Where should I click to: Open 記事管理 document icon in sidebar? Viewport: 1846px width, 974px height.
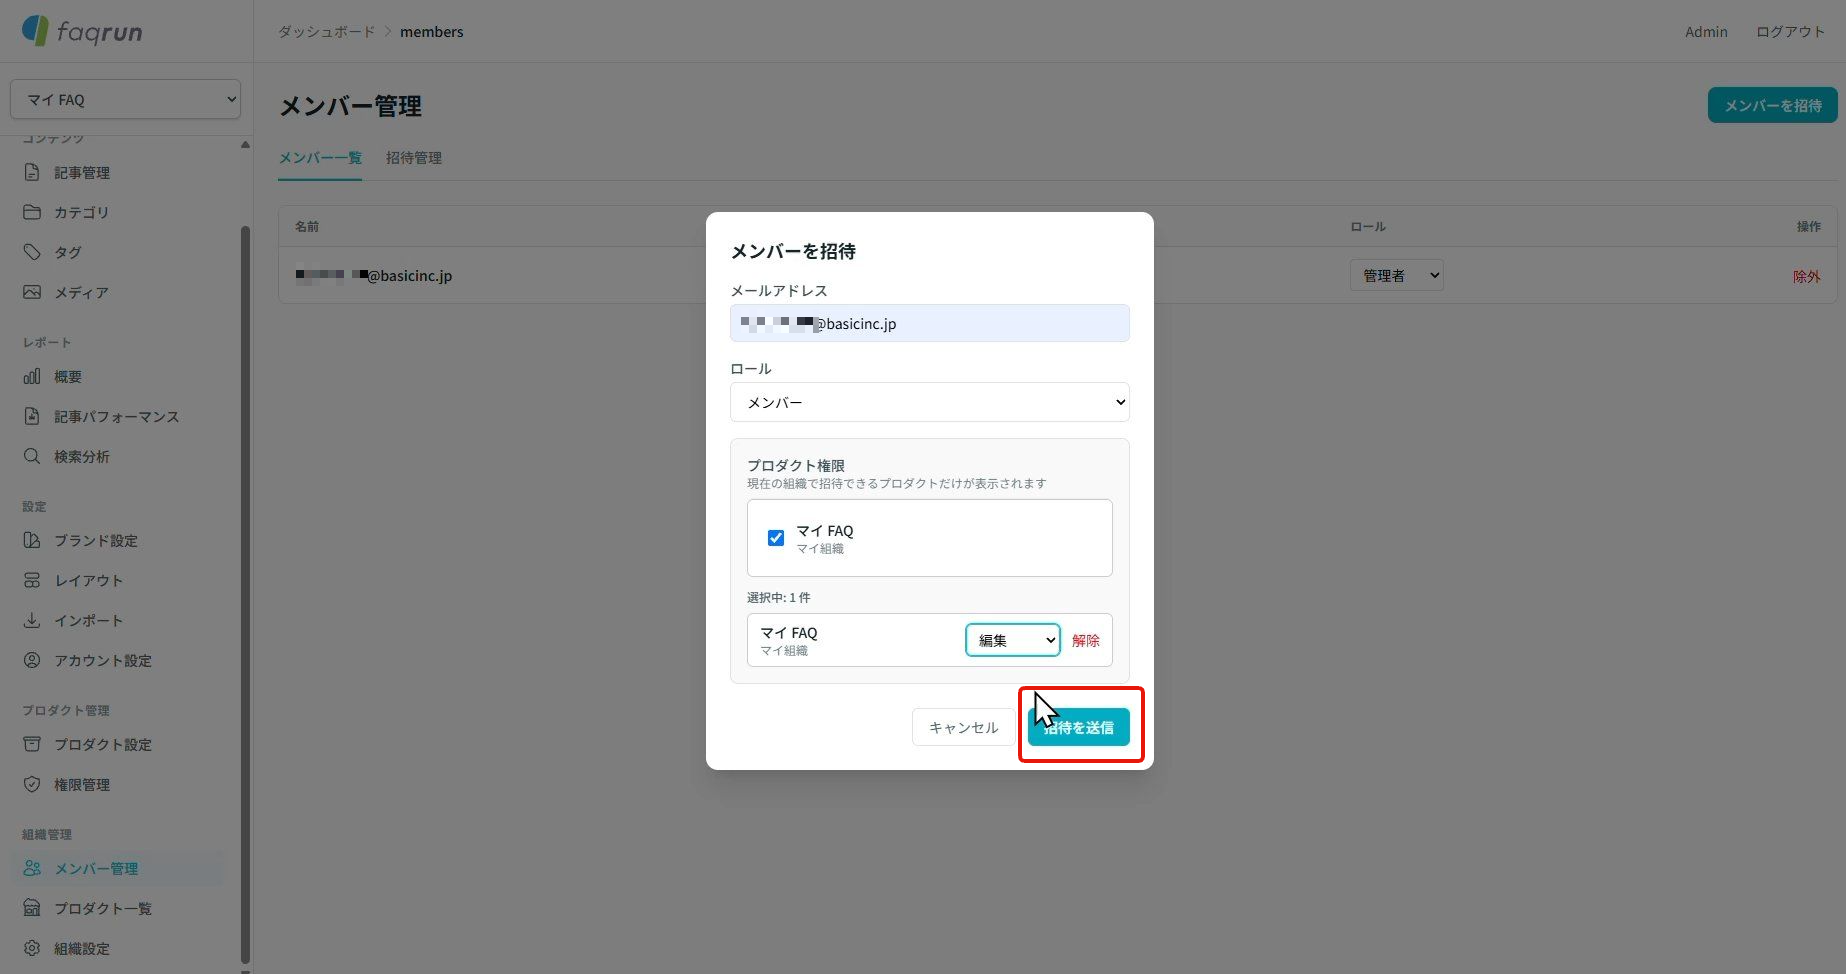tap(32, 172)
